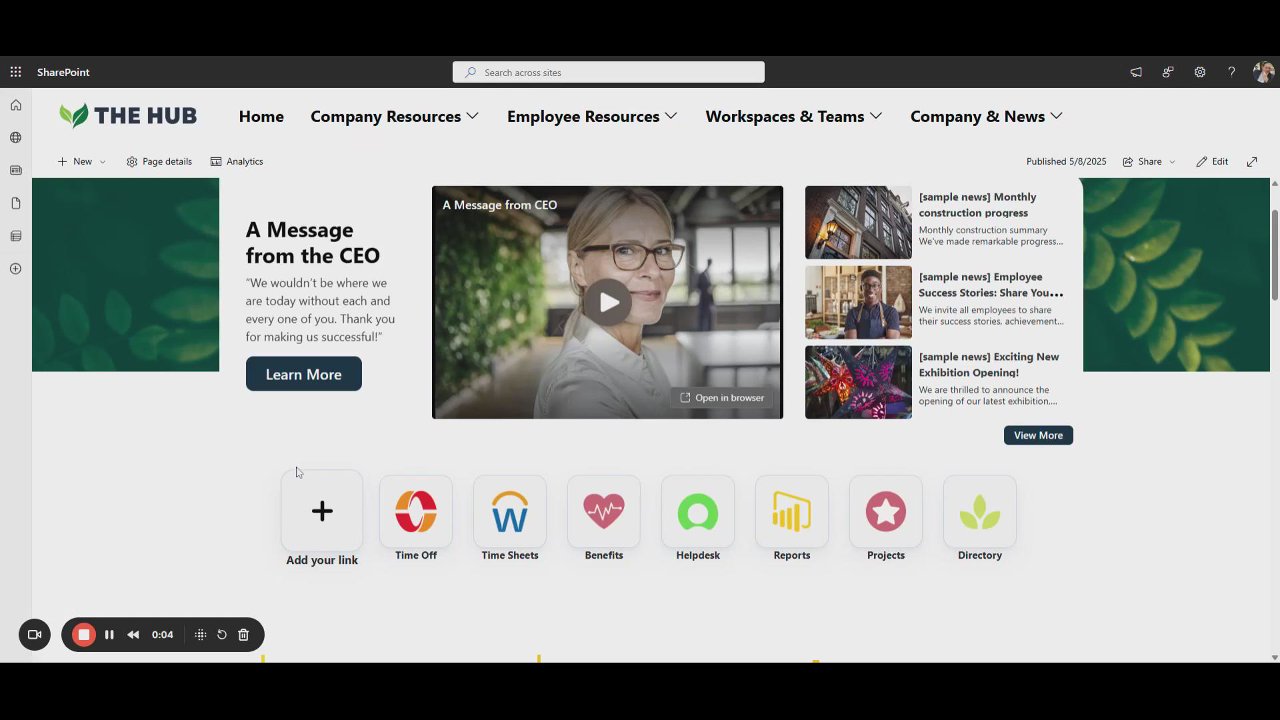The height and width of the screenshot is (720, 1280).
Task: Play the Message from CEO video
Action: click(608, 302)
